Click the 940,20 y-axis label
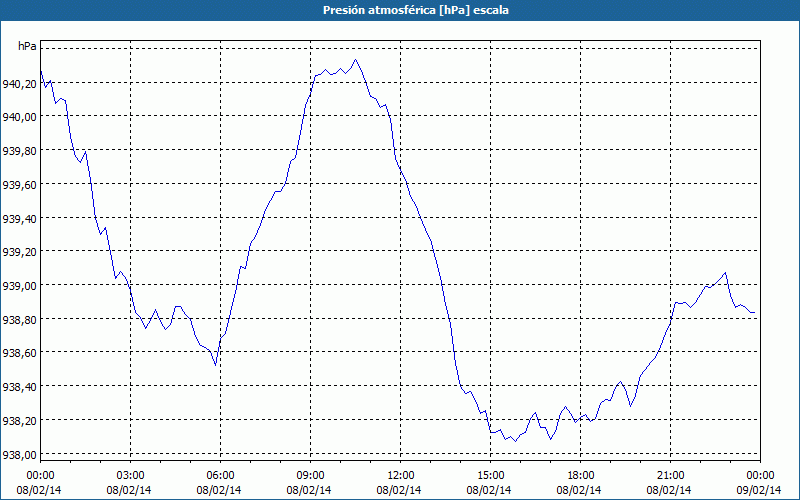The height and width of the screenshot is (500, 800). click(x=20, y=84)
